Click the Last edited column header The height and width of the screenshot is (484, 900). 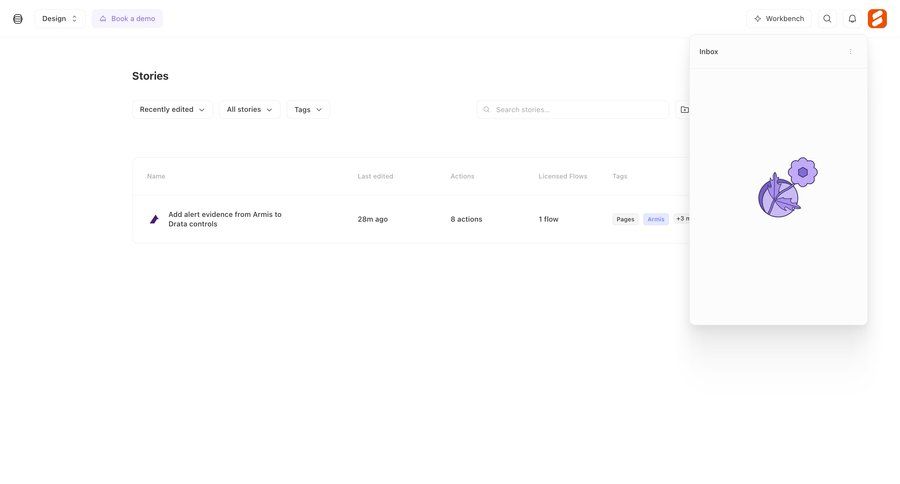point(375,176)
